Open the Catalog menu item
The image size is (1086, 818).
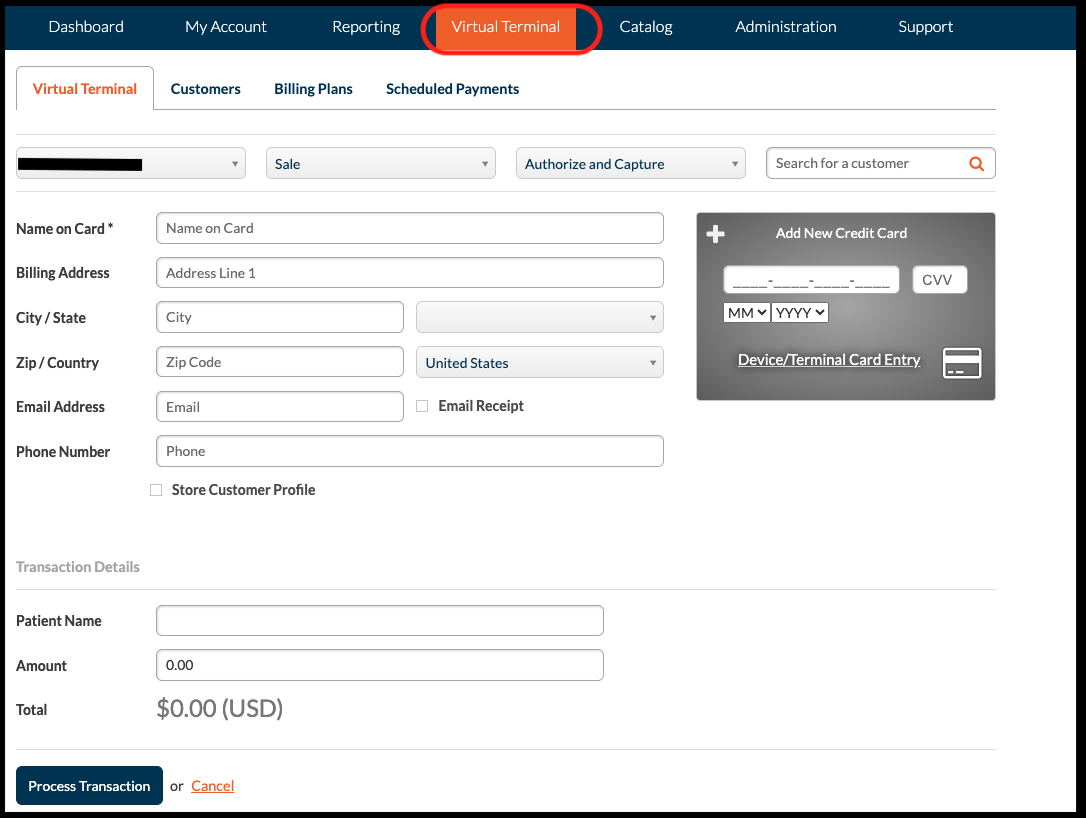(646, 27)
